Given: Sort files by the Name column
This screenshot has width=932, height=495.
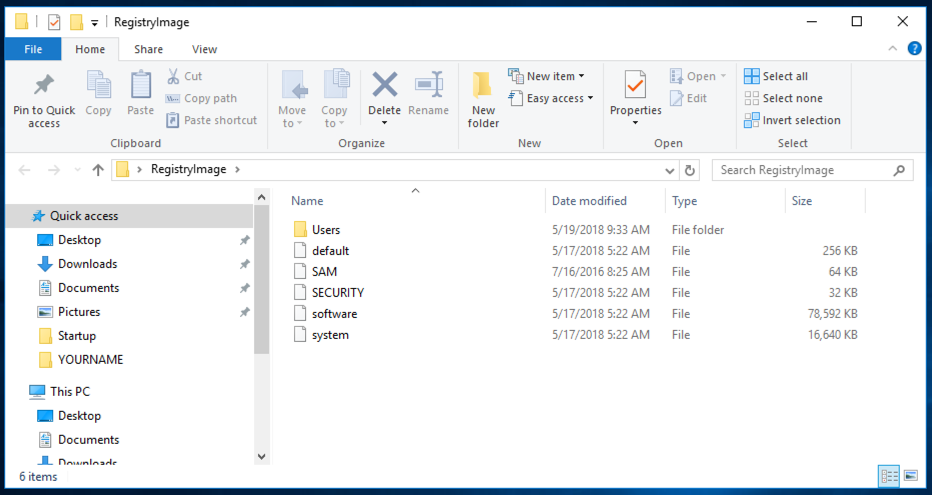Looking at the screenshot, I should (307, 201).
